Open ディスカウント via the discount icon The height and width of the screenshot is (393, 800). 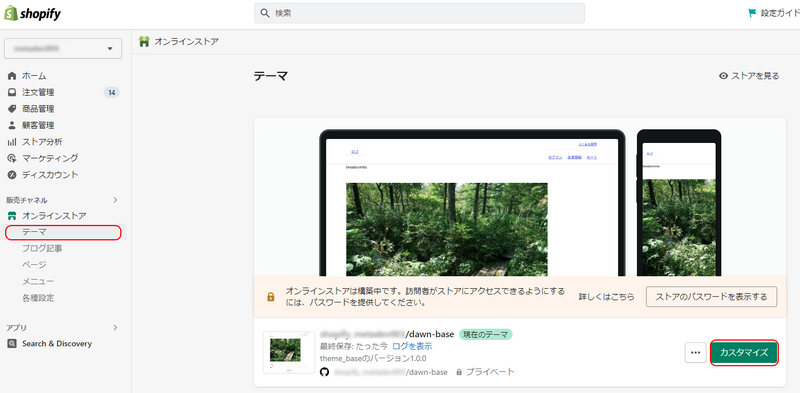[12, 175]
